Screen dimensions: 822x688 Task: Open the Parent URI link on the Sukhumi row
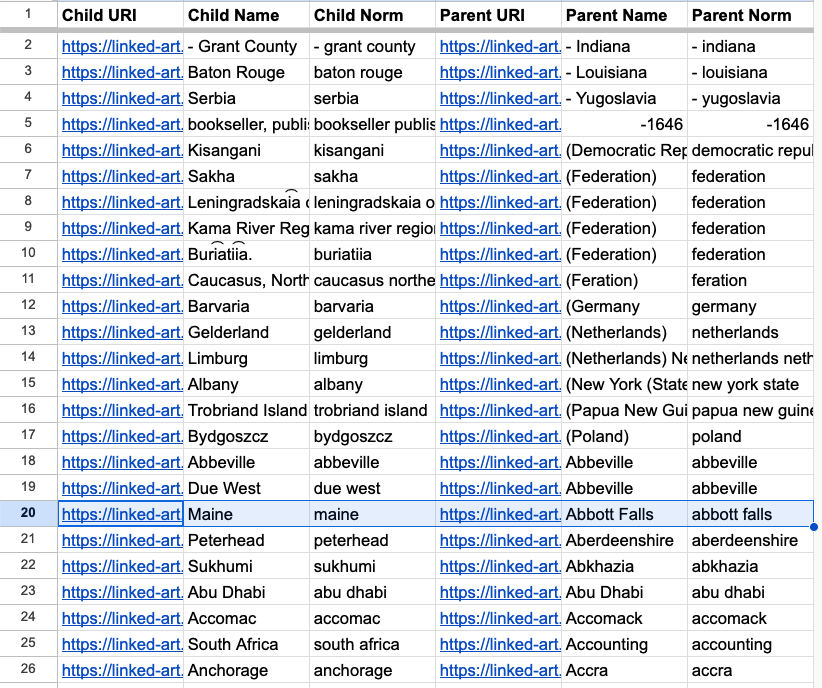[498, 566]
